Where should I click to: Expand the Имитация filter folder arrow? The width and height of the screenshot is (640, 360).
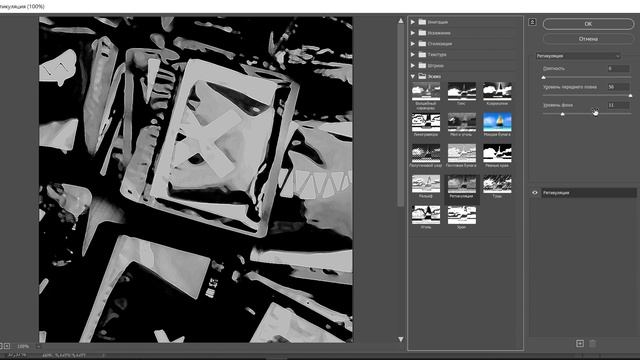point(413,22)
